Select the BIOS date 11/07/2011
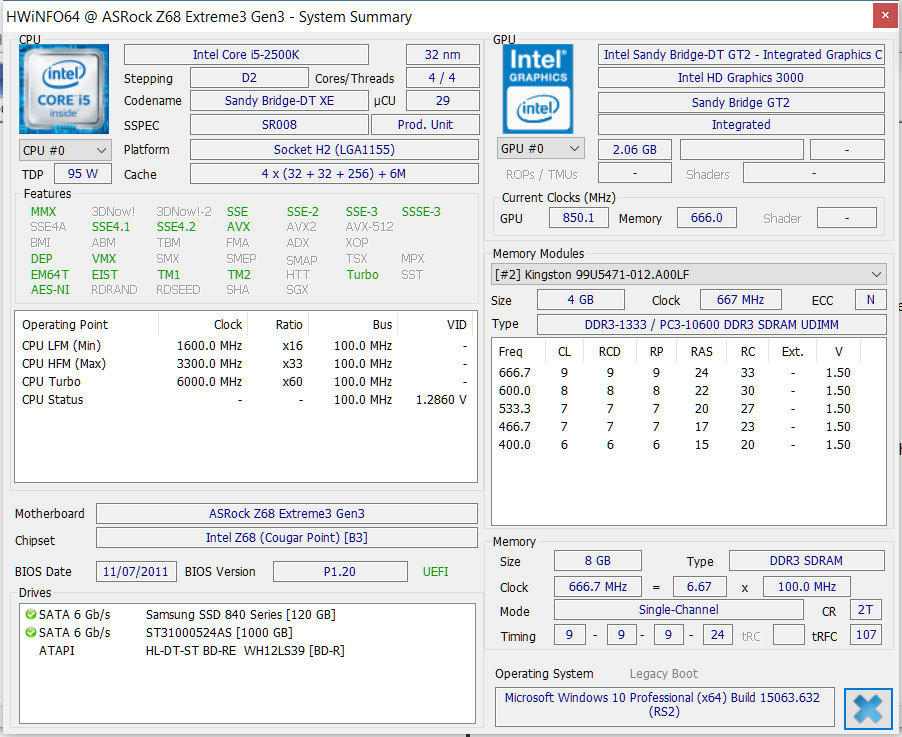Viewport: 902px width, 737px height. 136,572
